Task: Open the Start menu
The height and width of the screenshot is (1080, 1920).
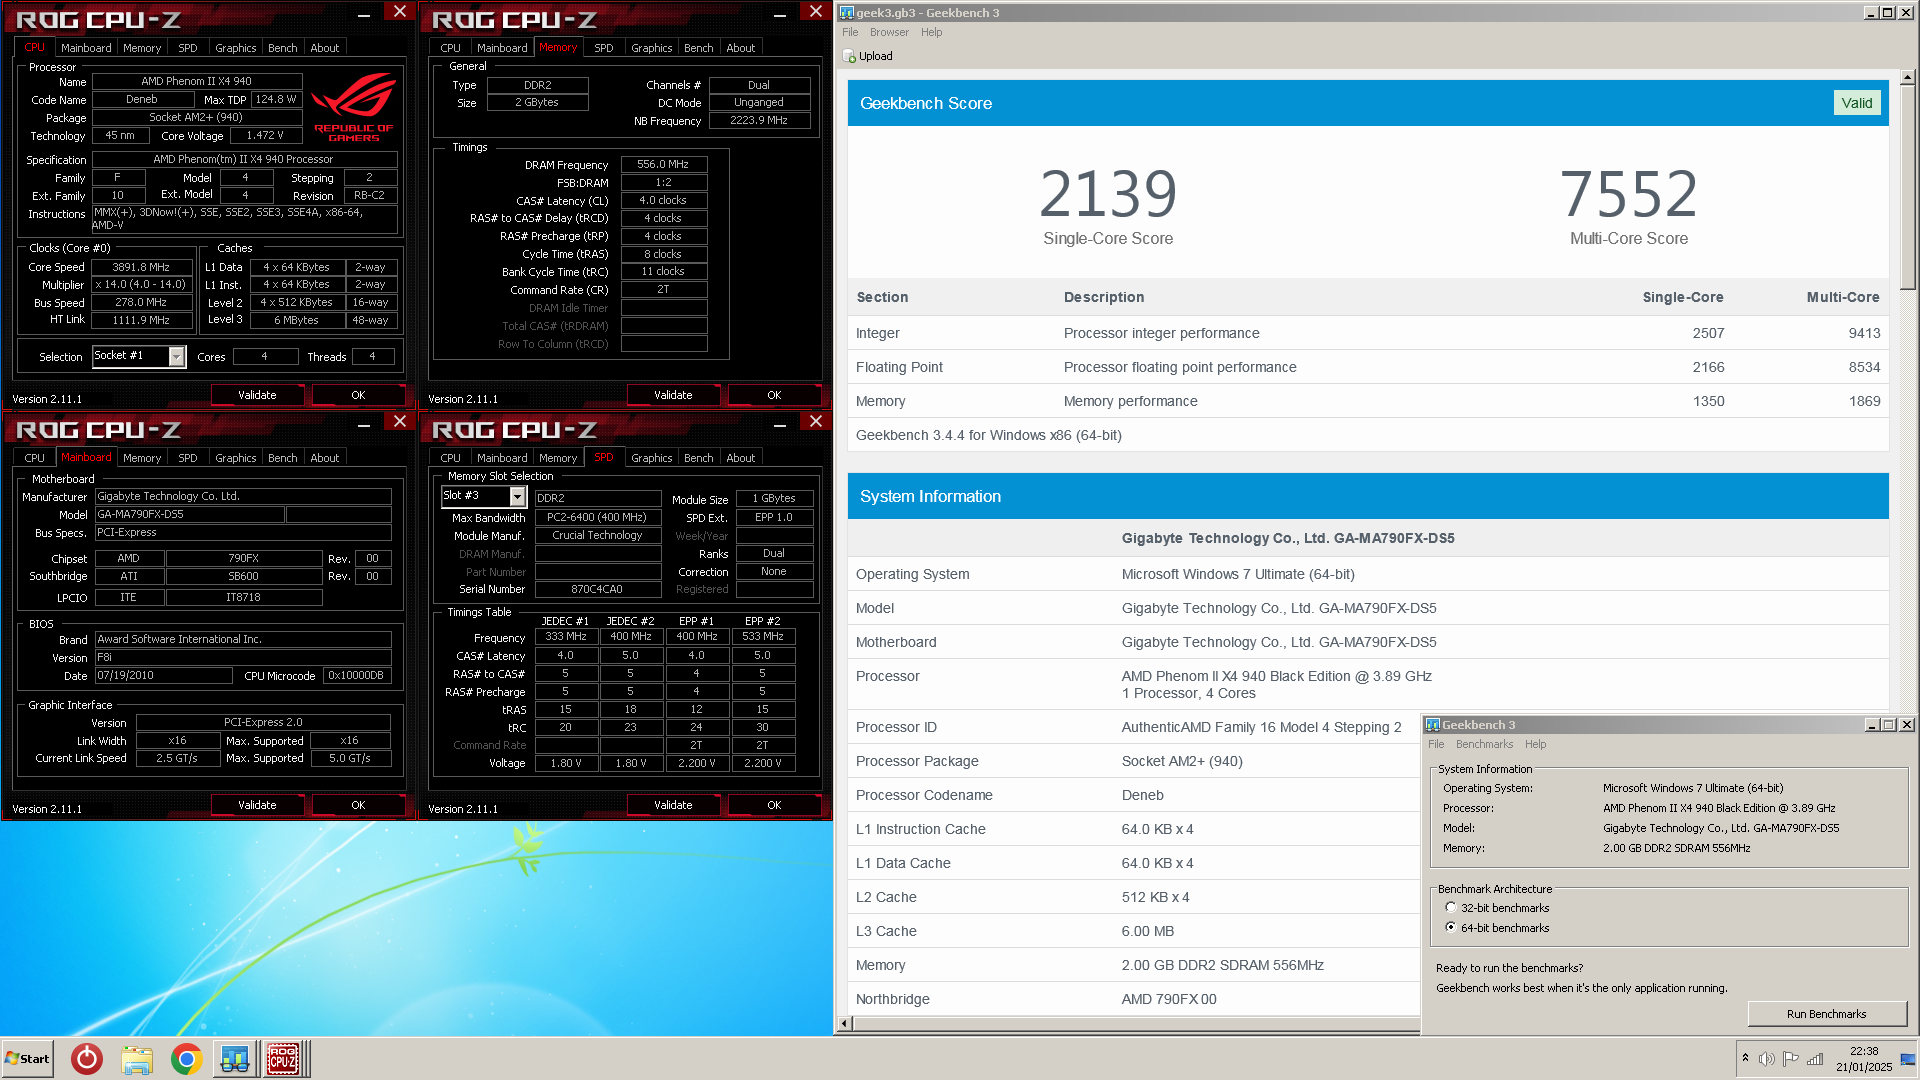Action: click(27, 1059)
